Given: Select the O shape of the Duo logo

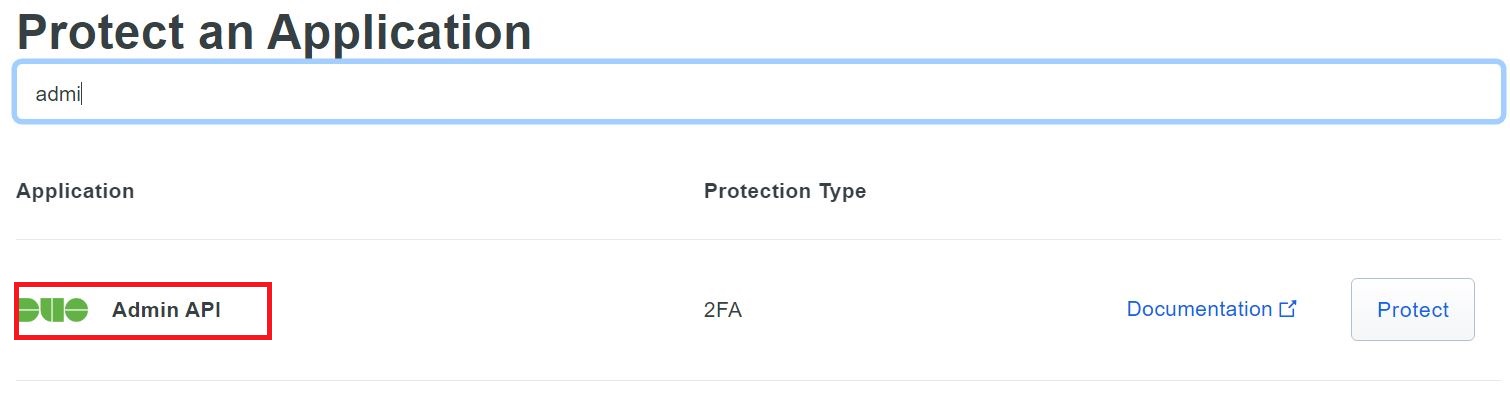Looking at the screenshot, I should click(x=77, y=310).
